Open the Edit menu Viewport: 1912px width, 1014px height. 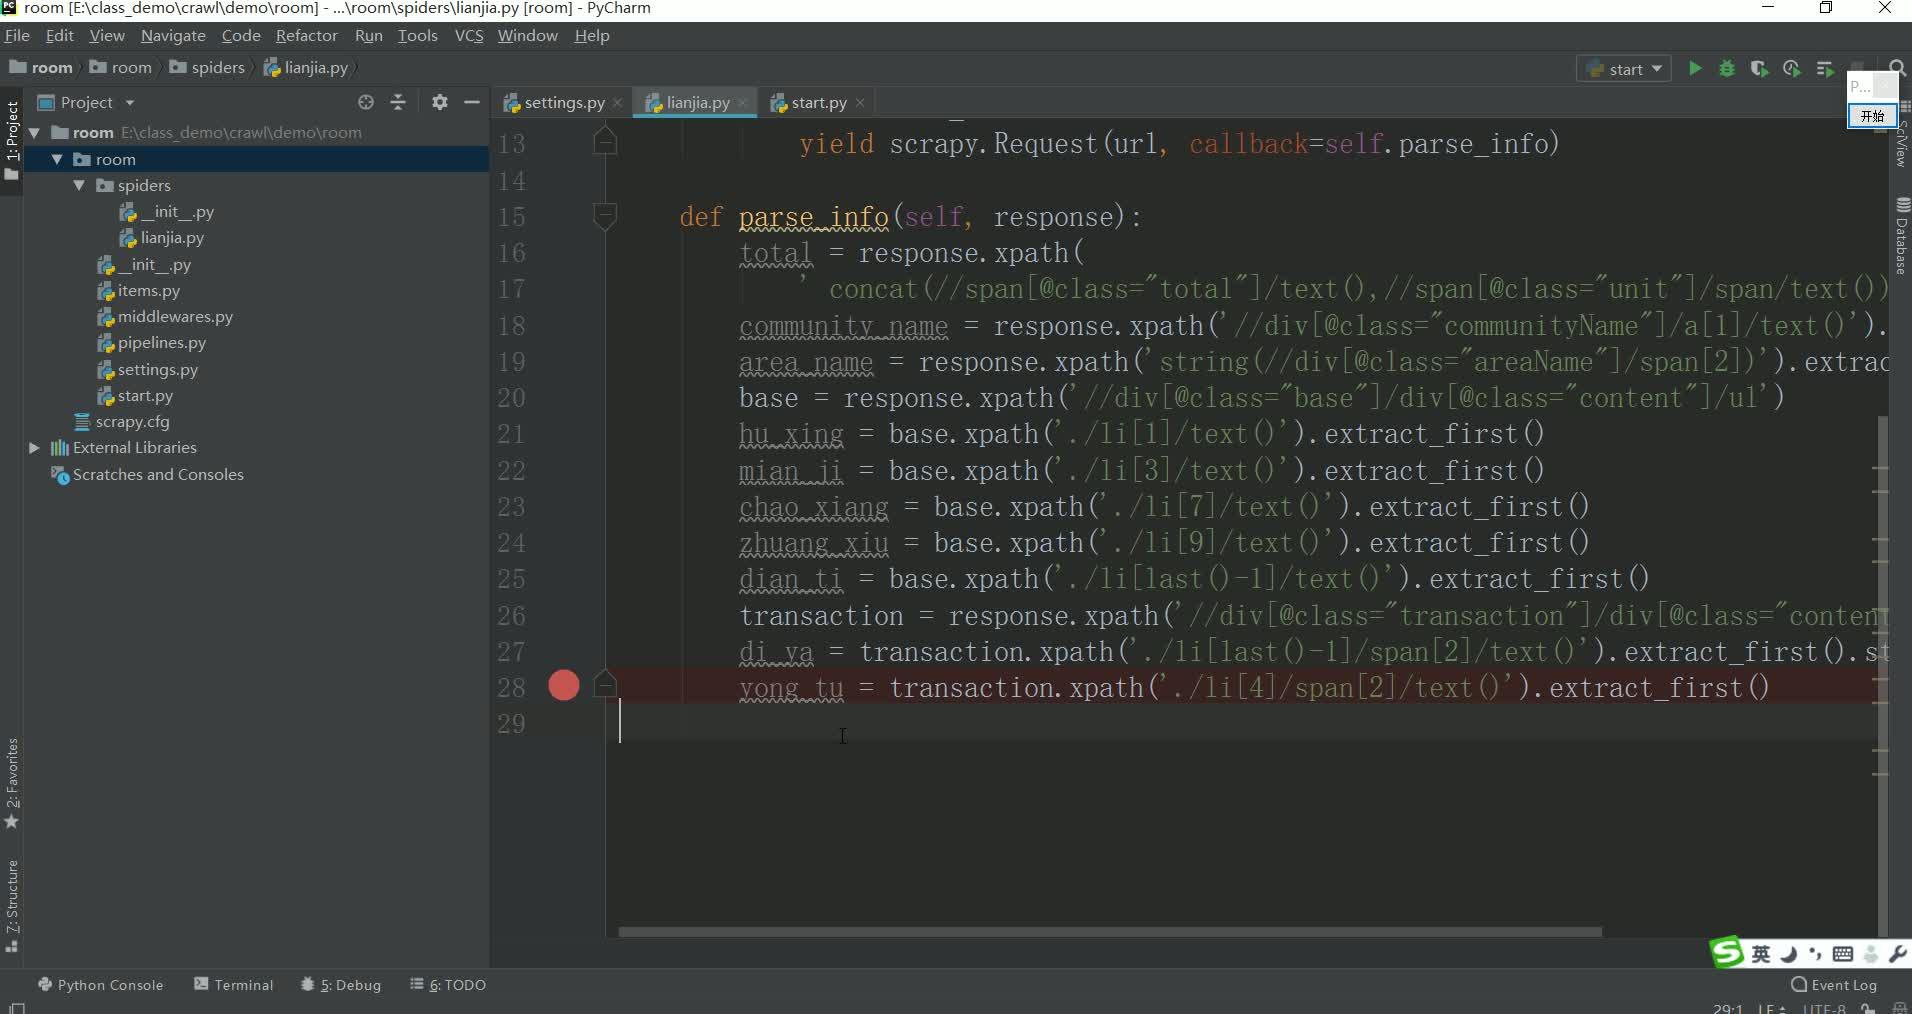point(60,36)
